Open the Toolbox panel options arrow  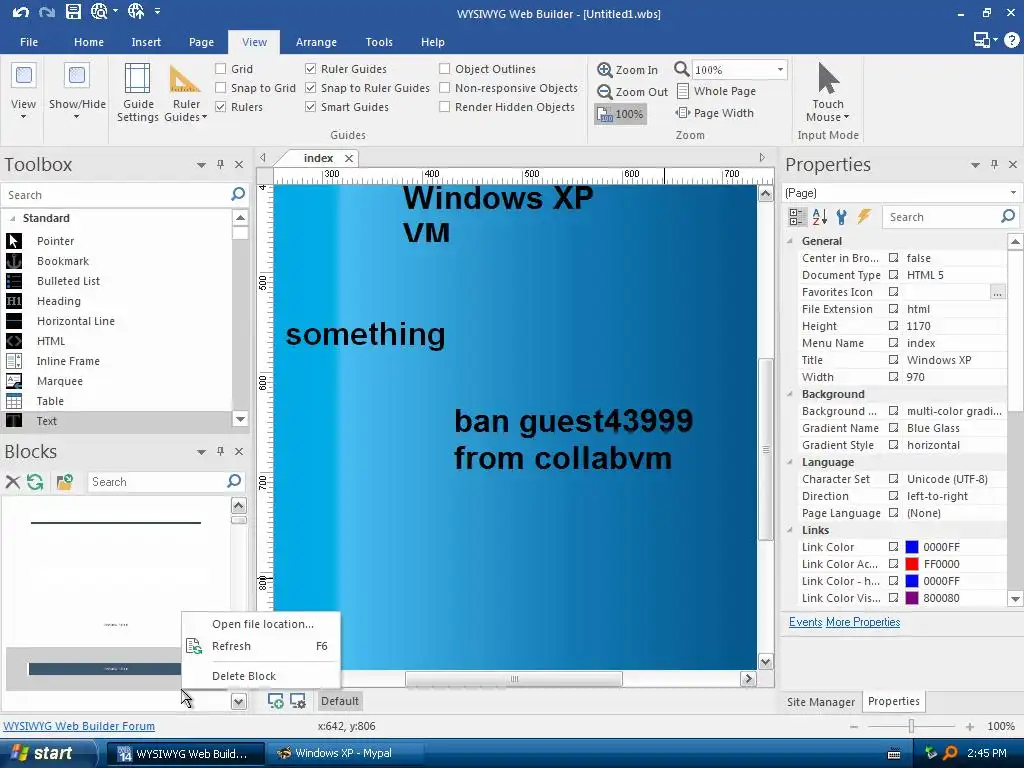click(201, 165)
